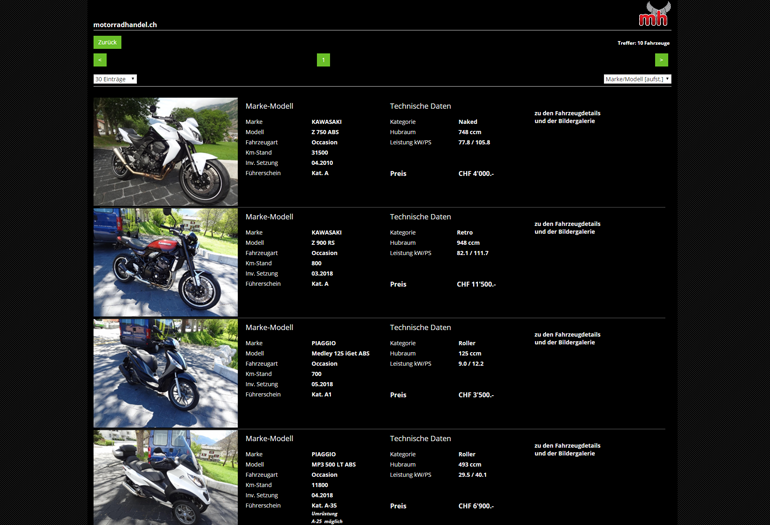Screen dimensions: 770x525
Task: Click model text 'Z 900 RS'
Action: coord(323,243)
